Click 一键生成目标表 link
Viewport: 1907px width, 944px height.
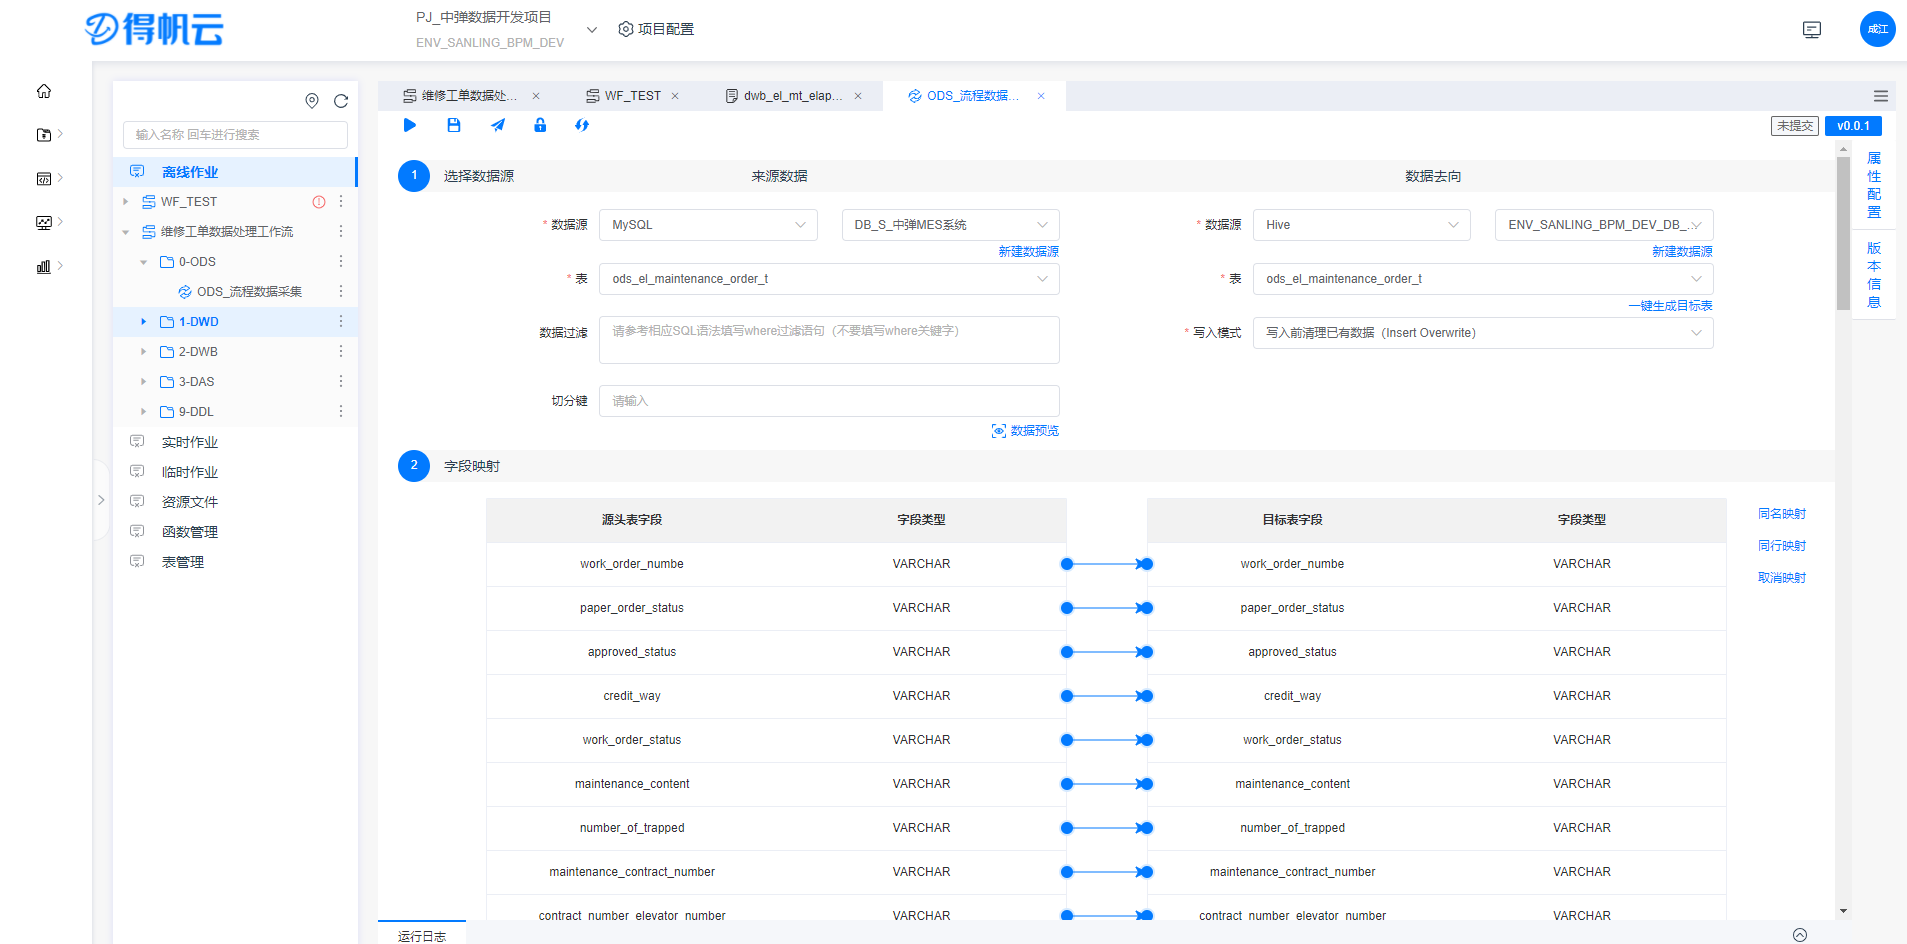(x=1670, y=306)
